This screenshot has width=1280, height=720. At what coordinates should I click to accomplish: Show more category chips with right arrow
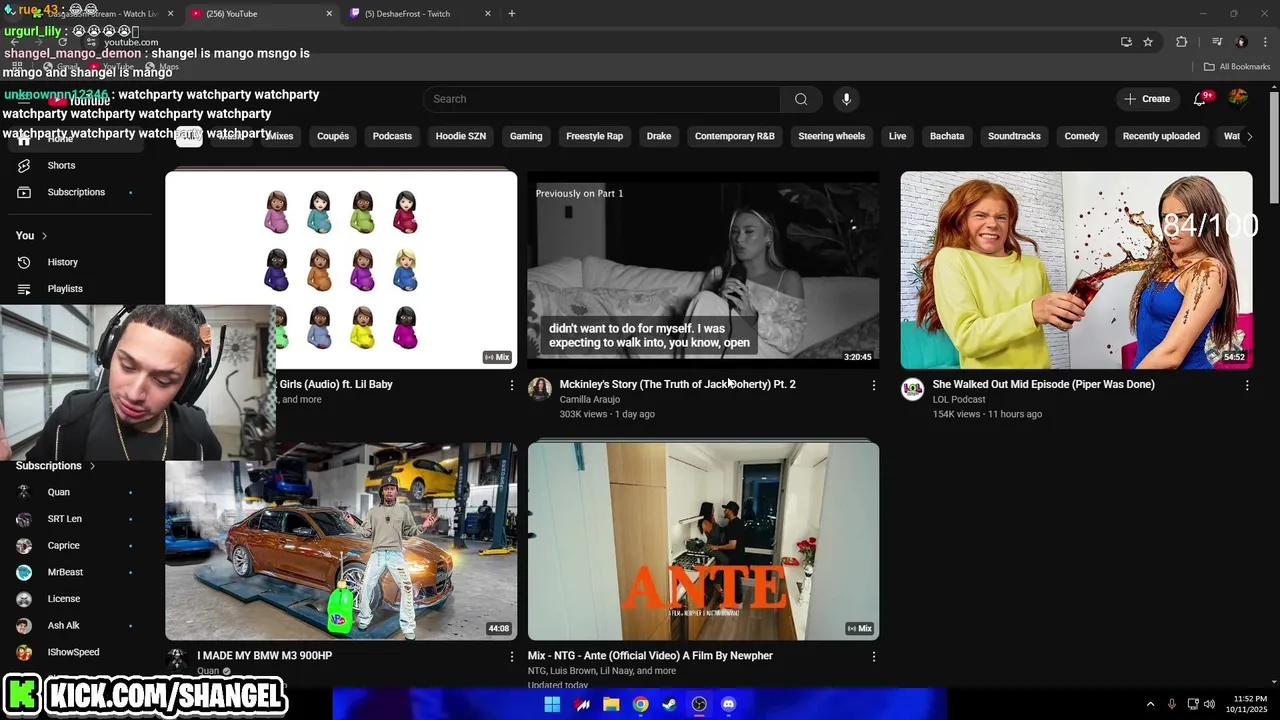pyautogui.click(x=1249, y=136)
